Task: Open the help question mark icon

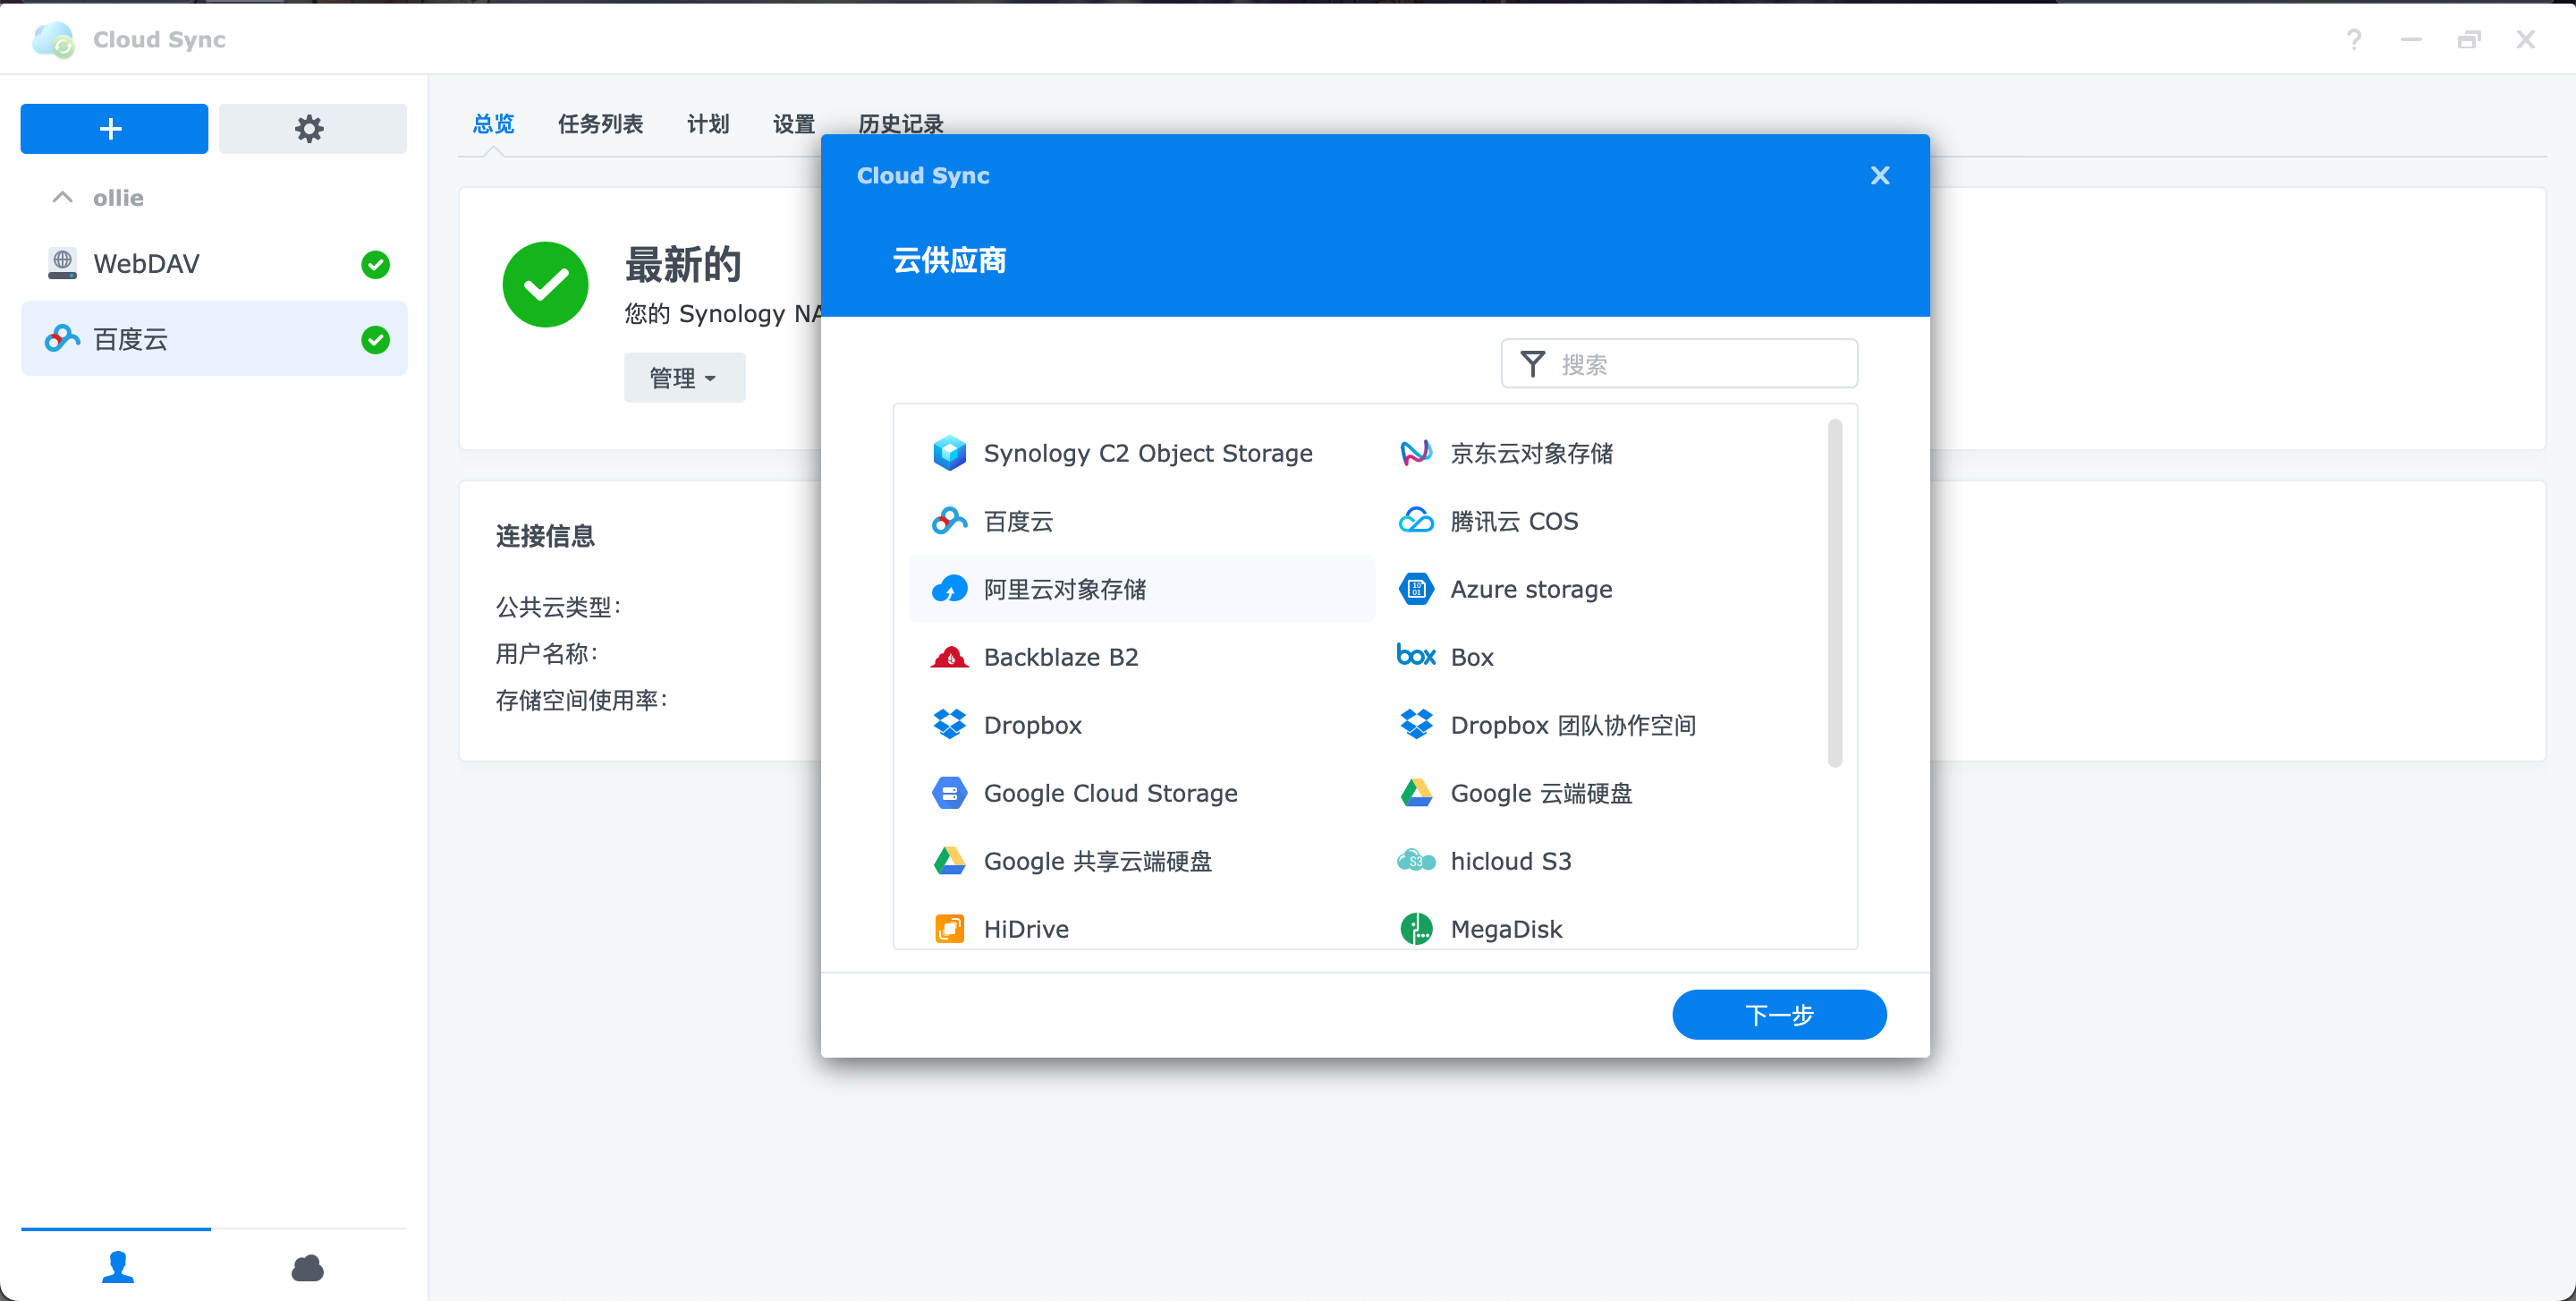Action: [2354, 39]
